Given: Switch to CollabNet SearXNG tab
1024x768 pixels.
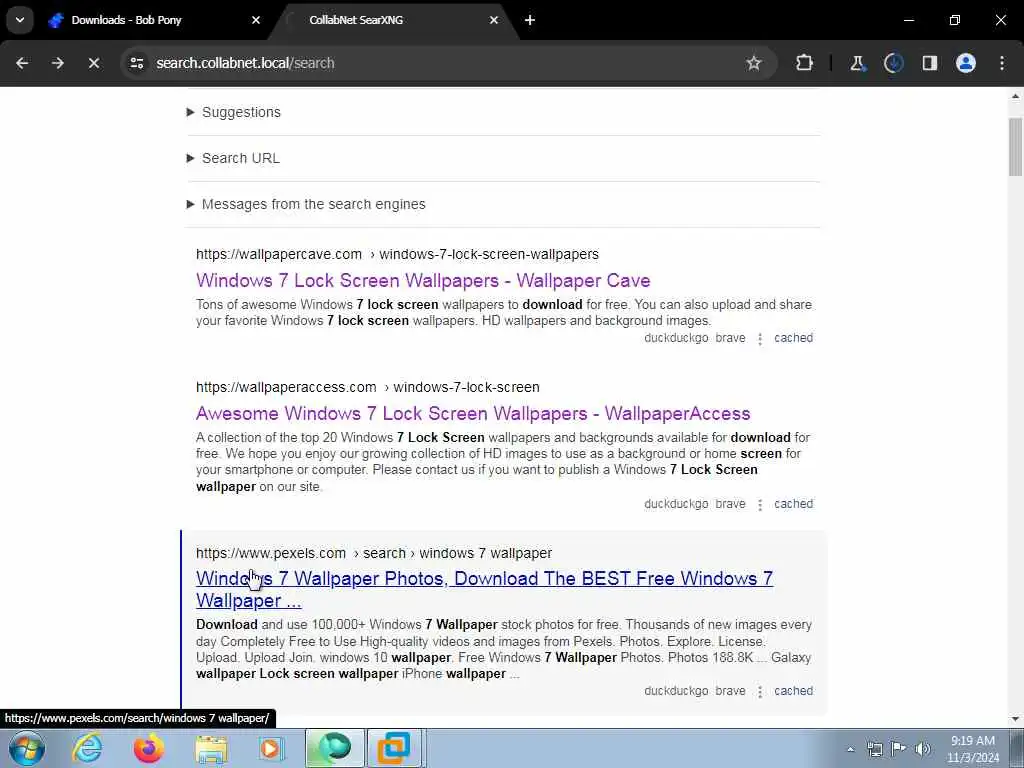Looking at the screenshot, I should tap(356, 20).
